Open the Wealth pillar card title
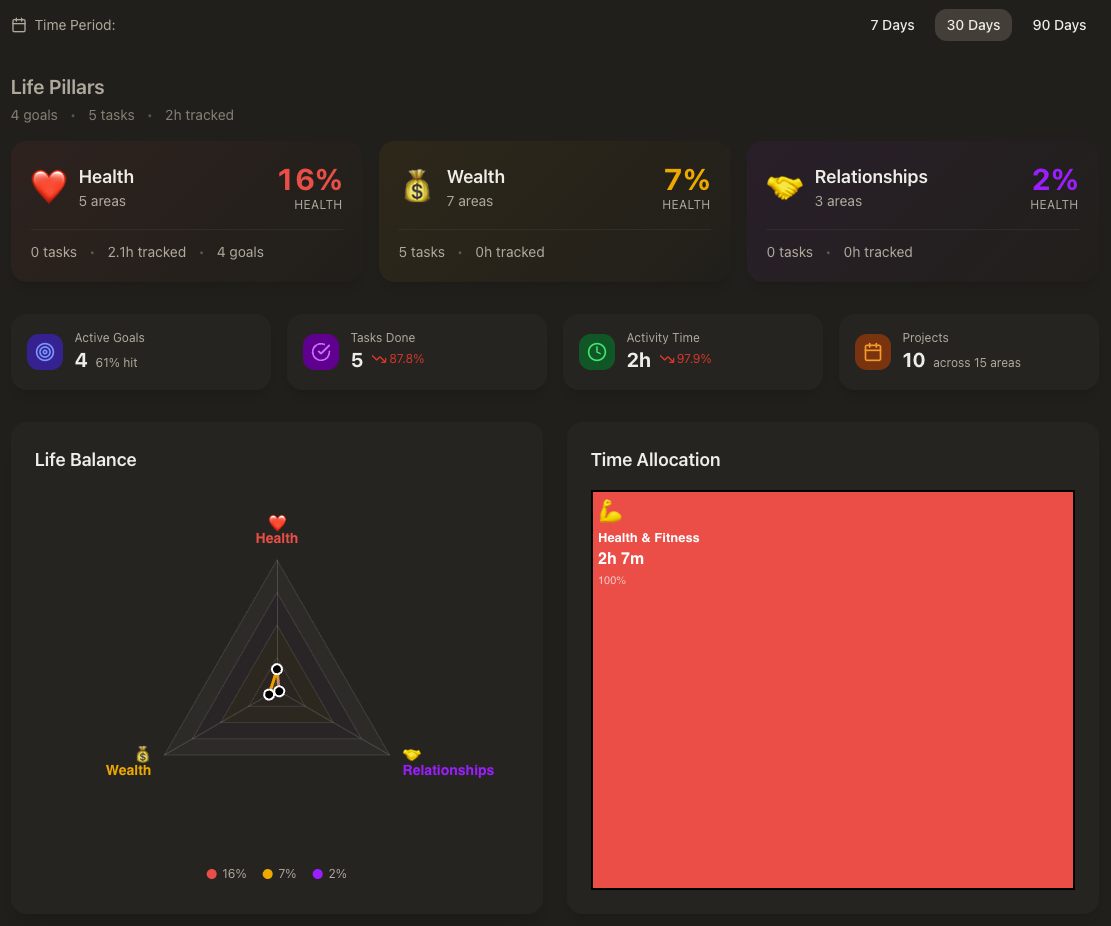Image resolution: width=1111 pixels, height=926 pixels. pos(475,177)
